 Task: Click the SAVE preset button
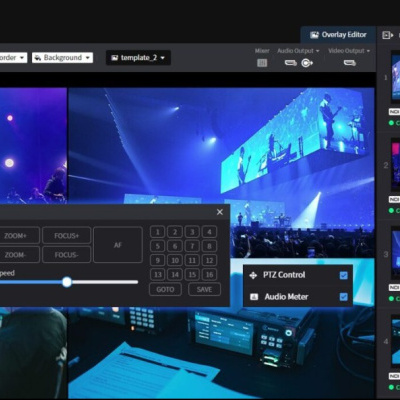(204, 289)
